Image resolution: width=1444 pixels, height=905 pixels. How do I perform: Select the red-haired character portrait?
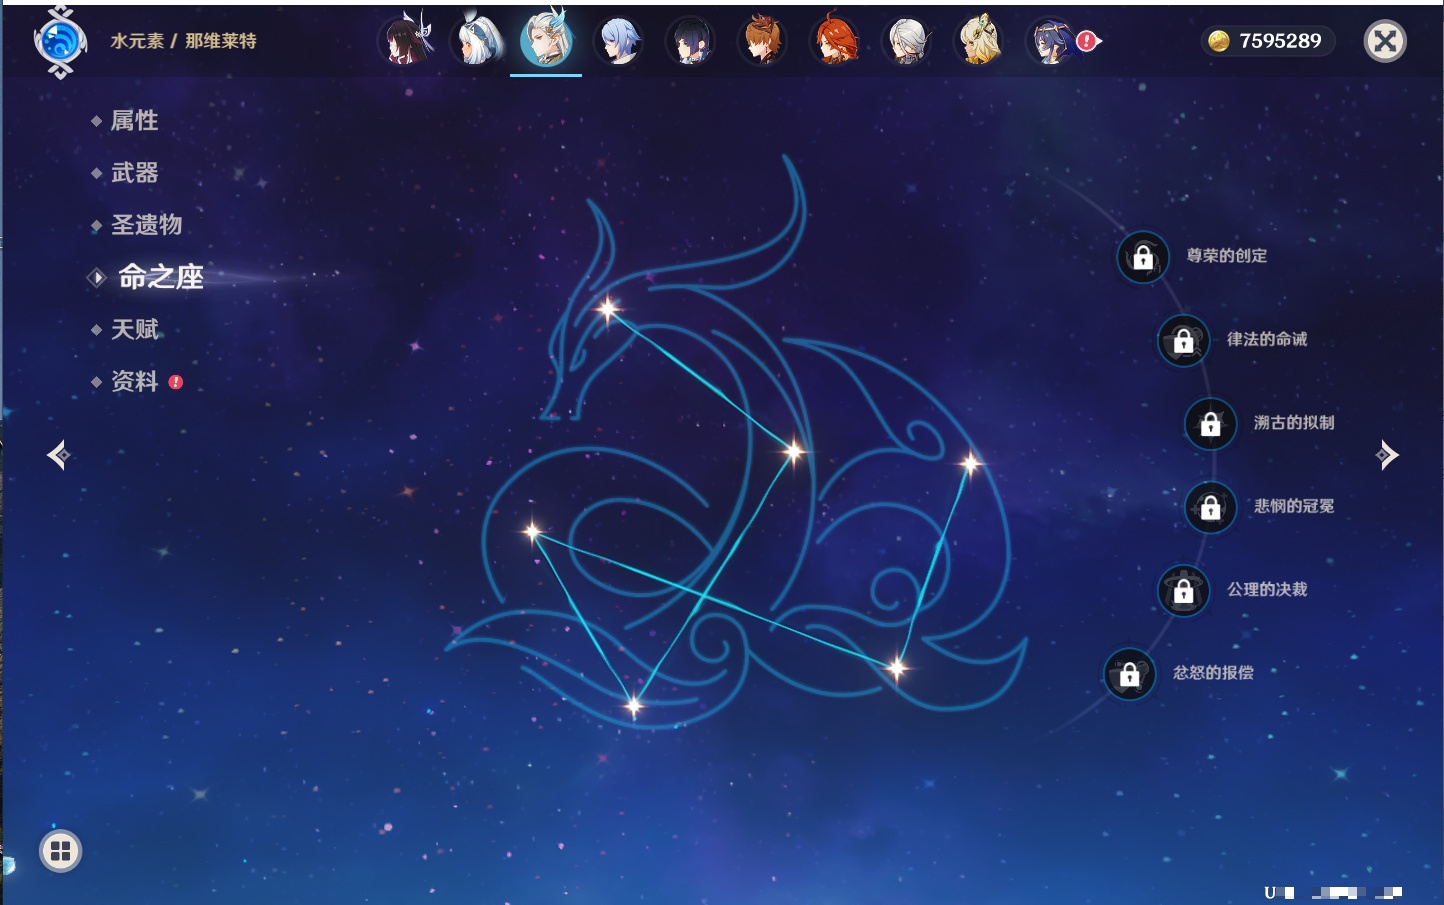(834, 41)
